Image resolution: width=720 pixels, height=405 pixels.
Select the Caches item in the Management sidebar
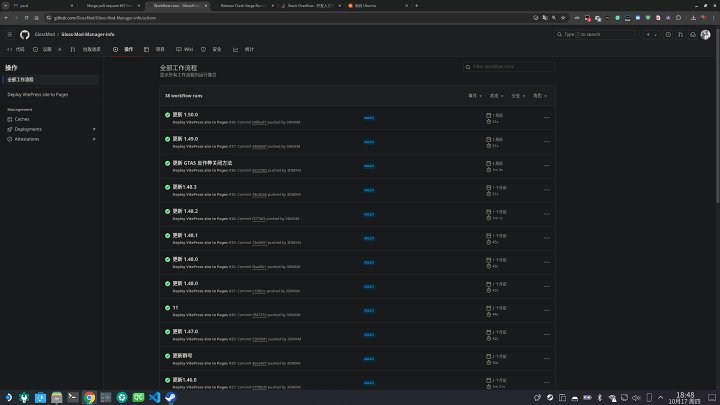(22, 119)
